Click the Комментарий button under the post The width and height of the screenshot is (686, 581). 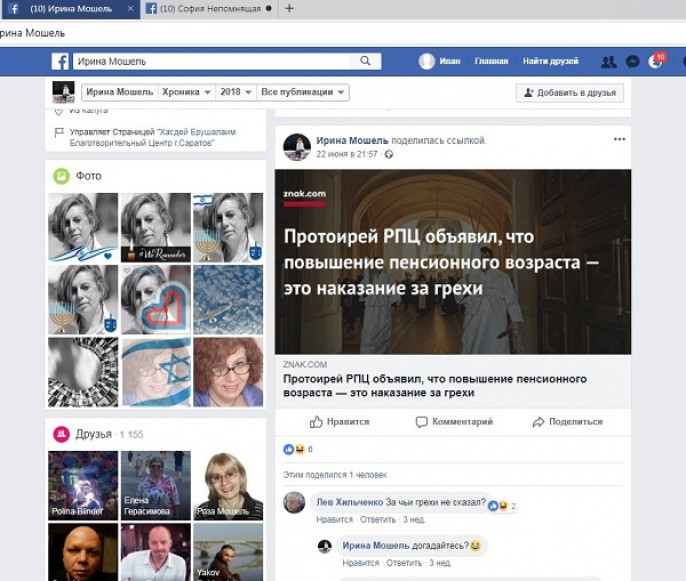(x=454, y=422)
